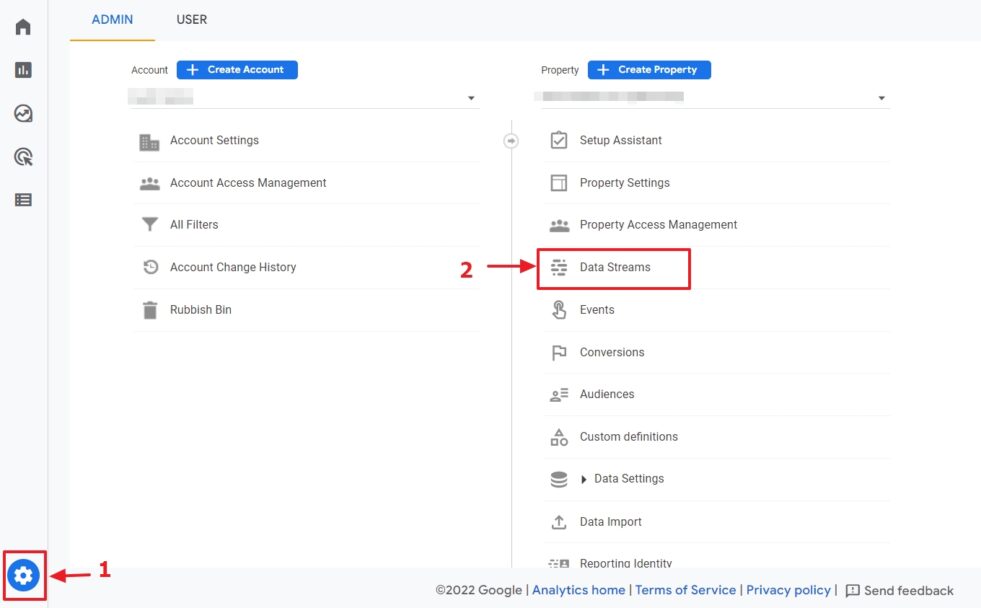981x608 pixels.
Task: Click the Data Import upload icon
Action: tap(559, 522)
